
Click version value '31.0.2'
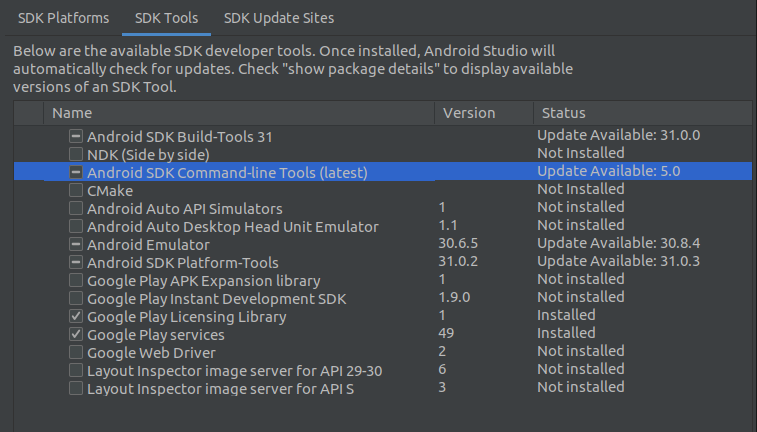458,261
